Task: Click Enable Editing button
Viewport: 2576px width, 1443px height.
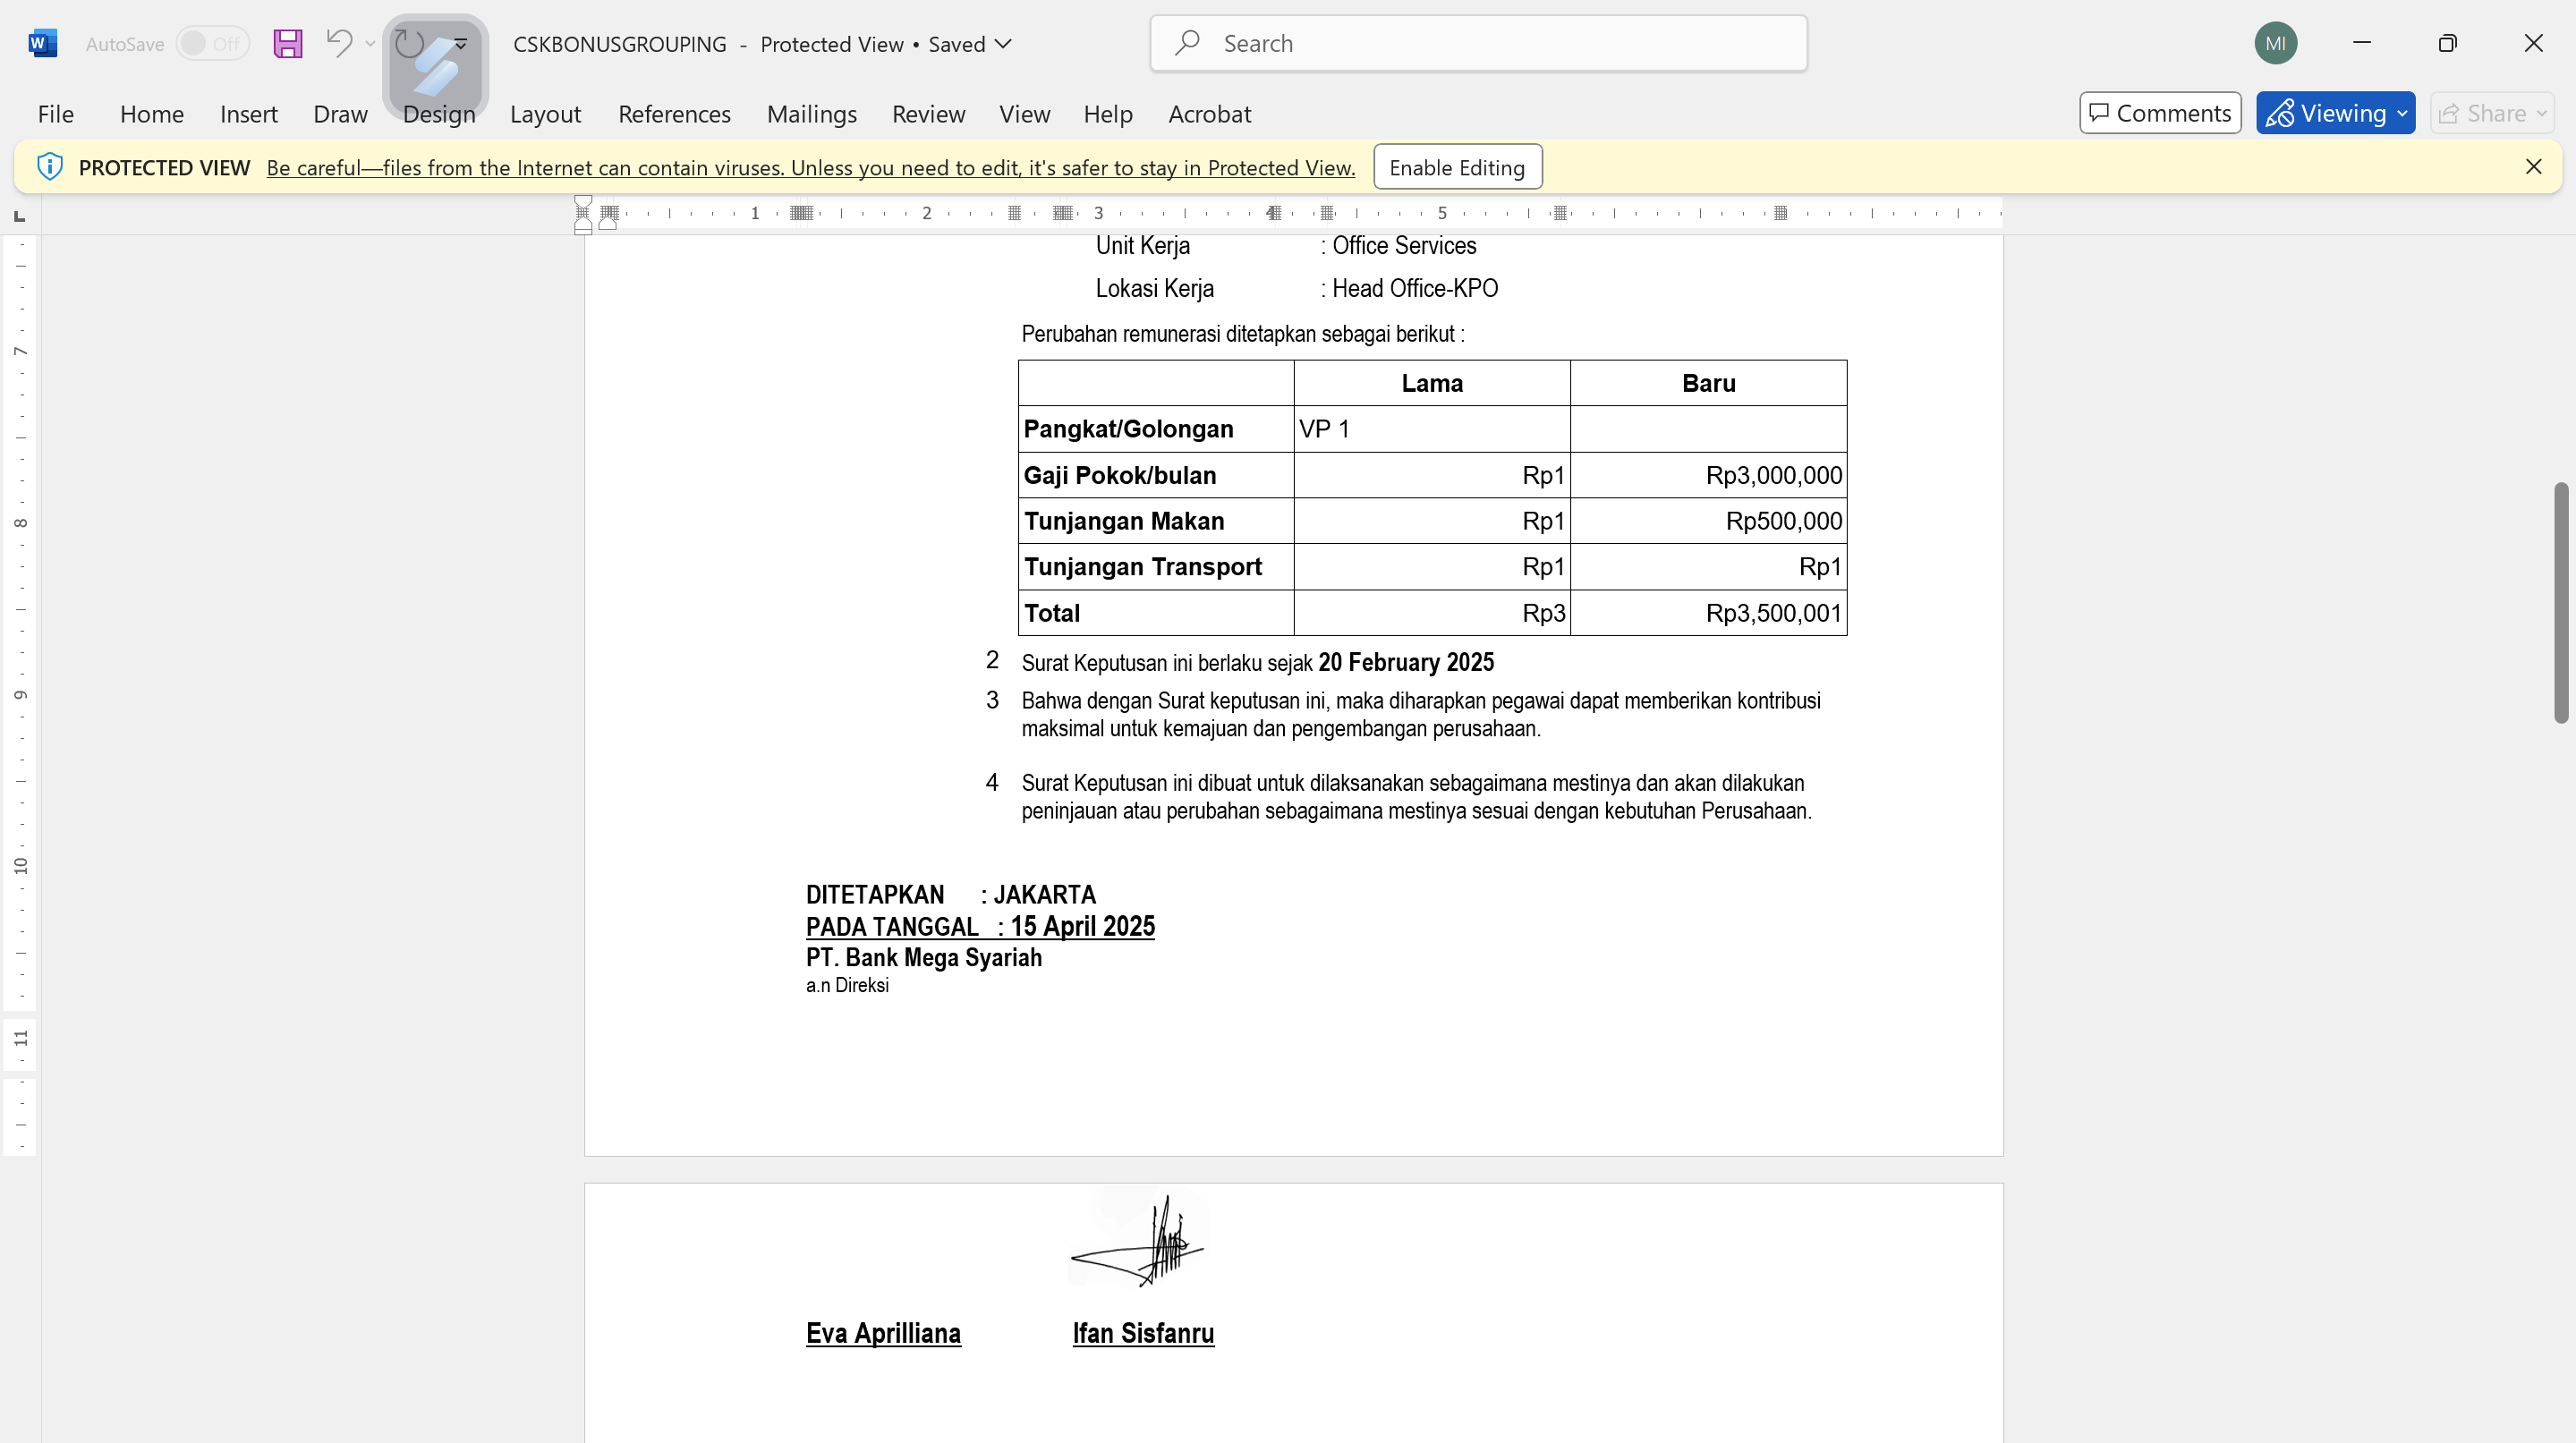Action: (1457, 167)
